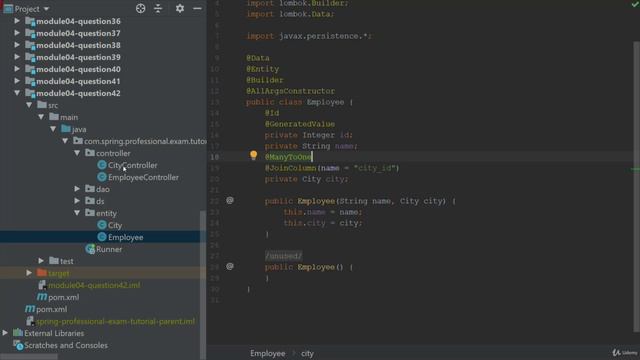Select spring-professional-exam-tutorial-parent.iml file

click(116, 321)
